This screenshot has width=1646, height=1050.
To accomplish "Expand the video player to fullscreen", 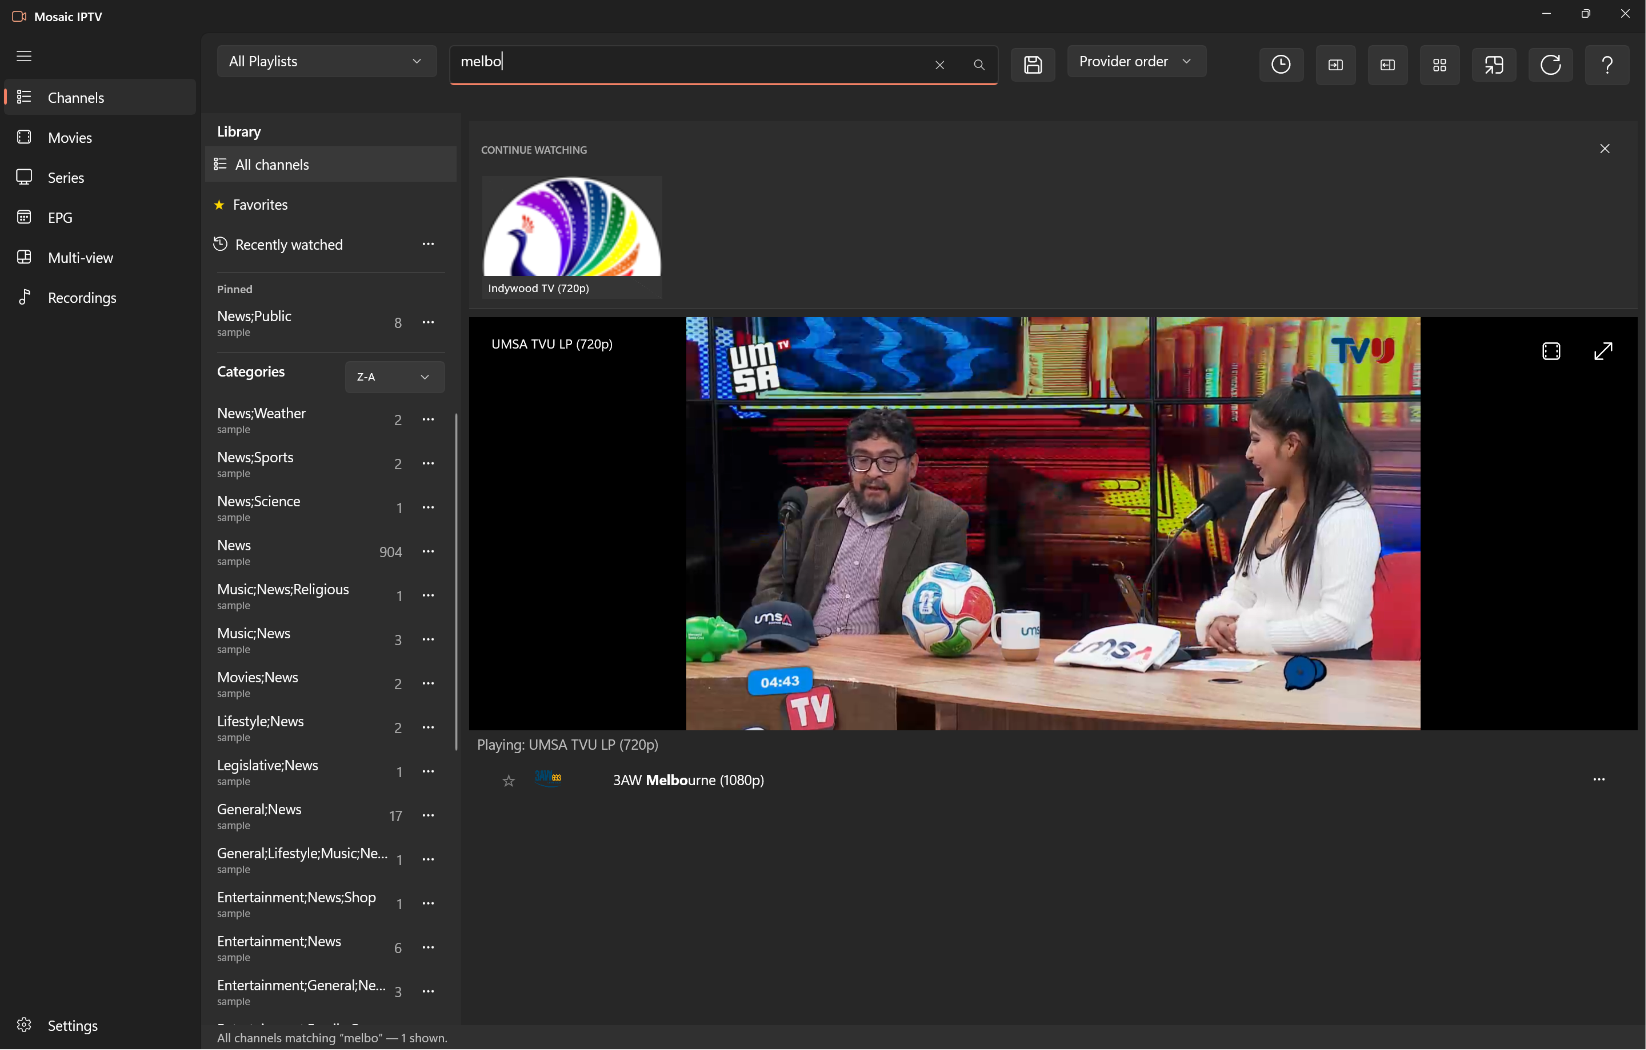I will [1603, 351].
